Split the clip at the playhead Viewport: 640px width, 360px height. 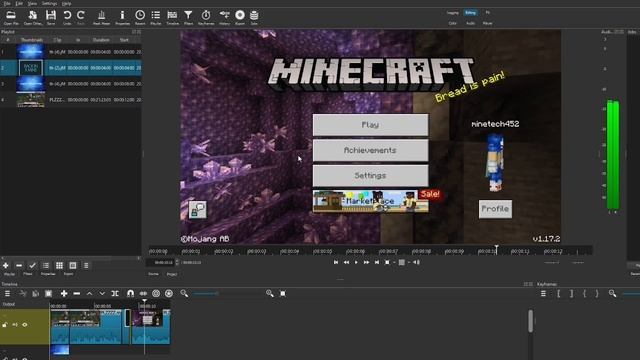(115, 293)
